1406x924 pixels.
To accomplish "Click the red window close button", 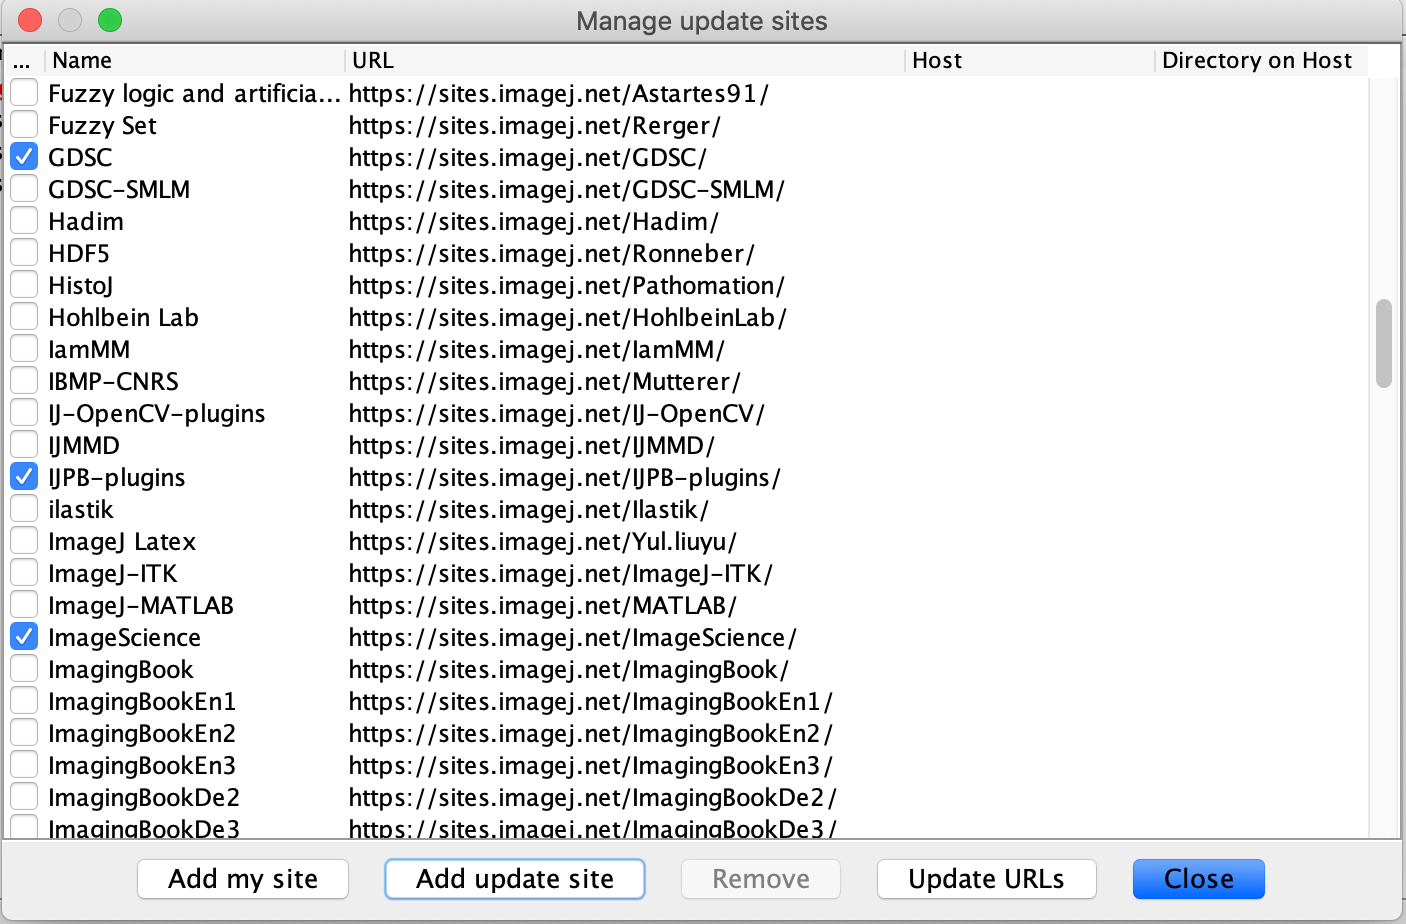I will click(30, 20).
